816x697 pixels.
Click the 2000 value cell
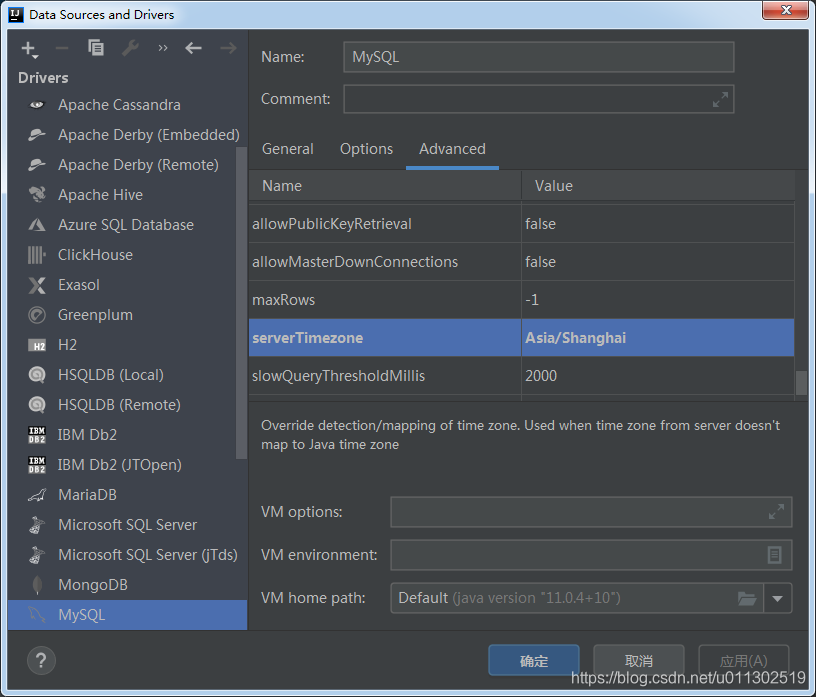658,376
